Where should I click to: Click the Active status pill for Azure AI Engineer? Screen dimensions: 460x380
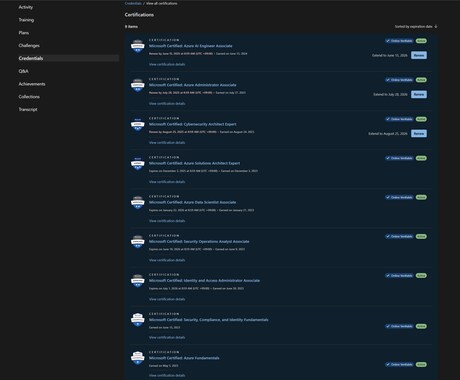click(x=421, y=41)
